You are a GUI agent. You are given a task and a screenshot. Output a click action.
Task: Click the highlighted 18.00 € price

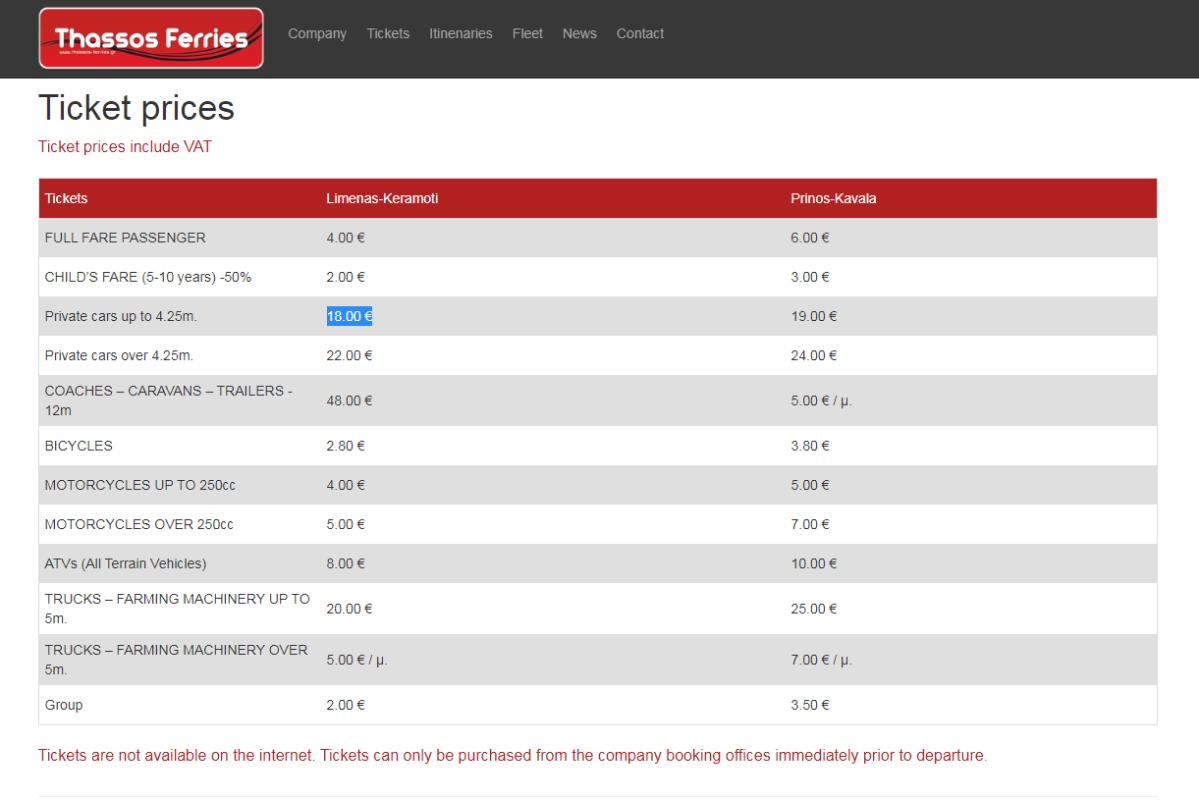[x=349, y=316]
